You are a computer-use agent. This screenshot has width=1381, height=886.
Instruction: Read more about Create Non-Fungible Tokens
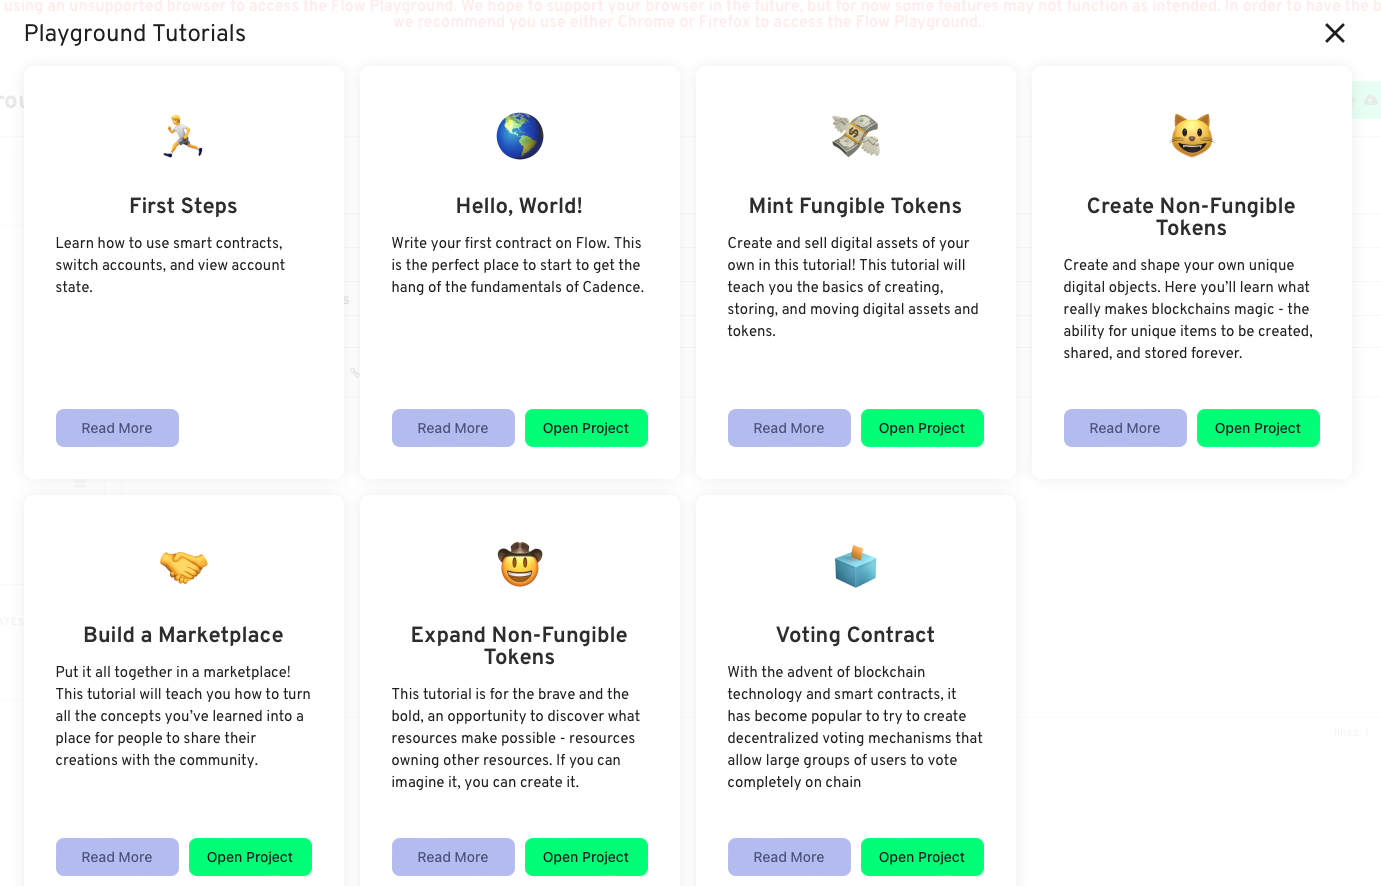coord(1125,428)
